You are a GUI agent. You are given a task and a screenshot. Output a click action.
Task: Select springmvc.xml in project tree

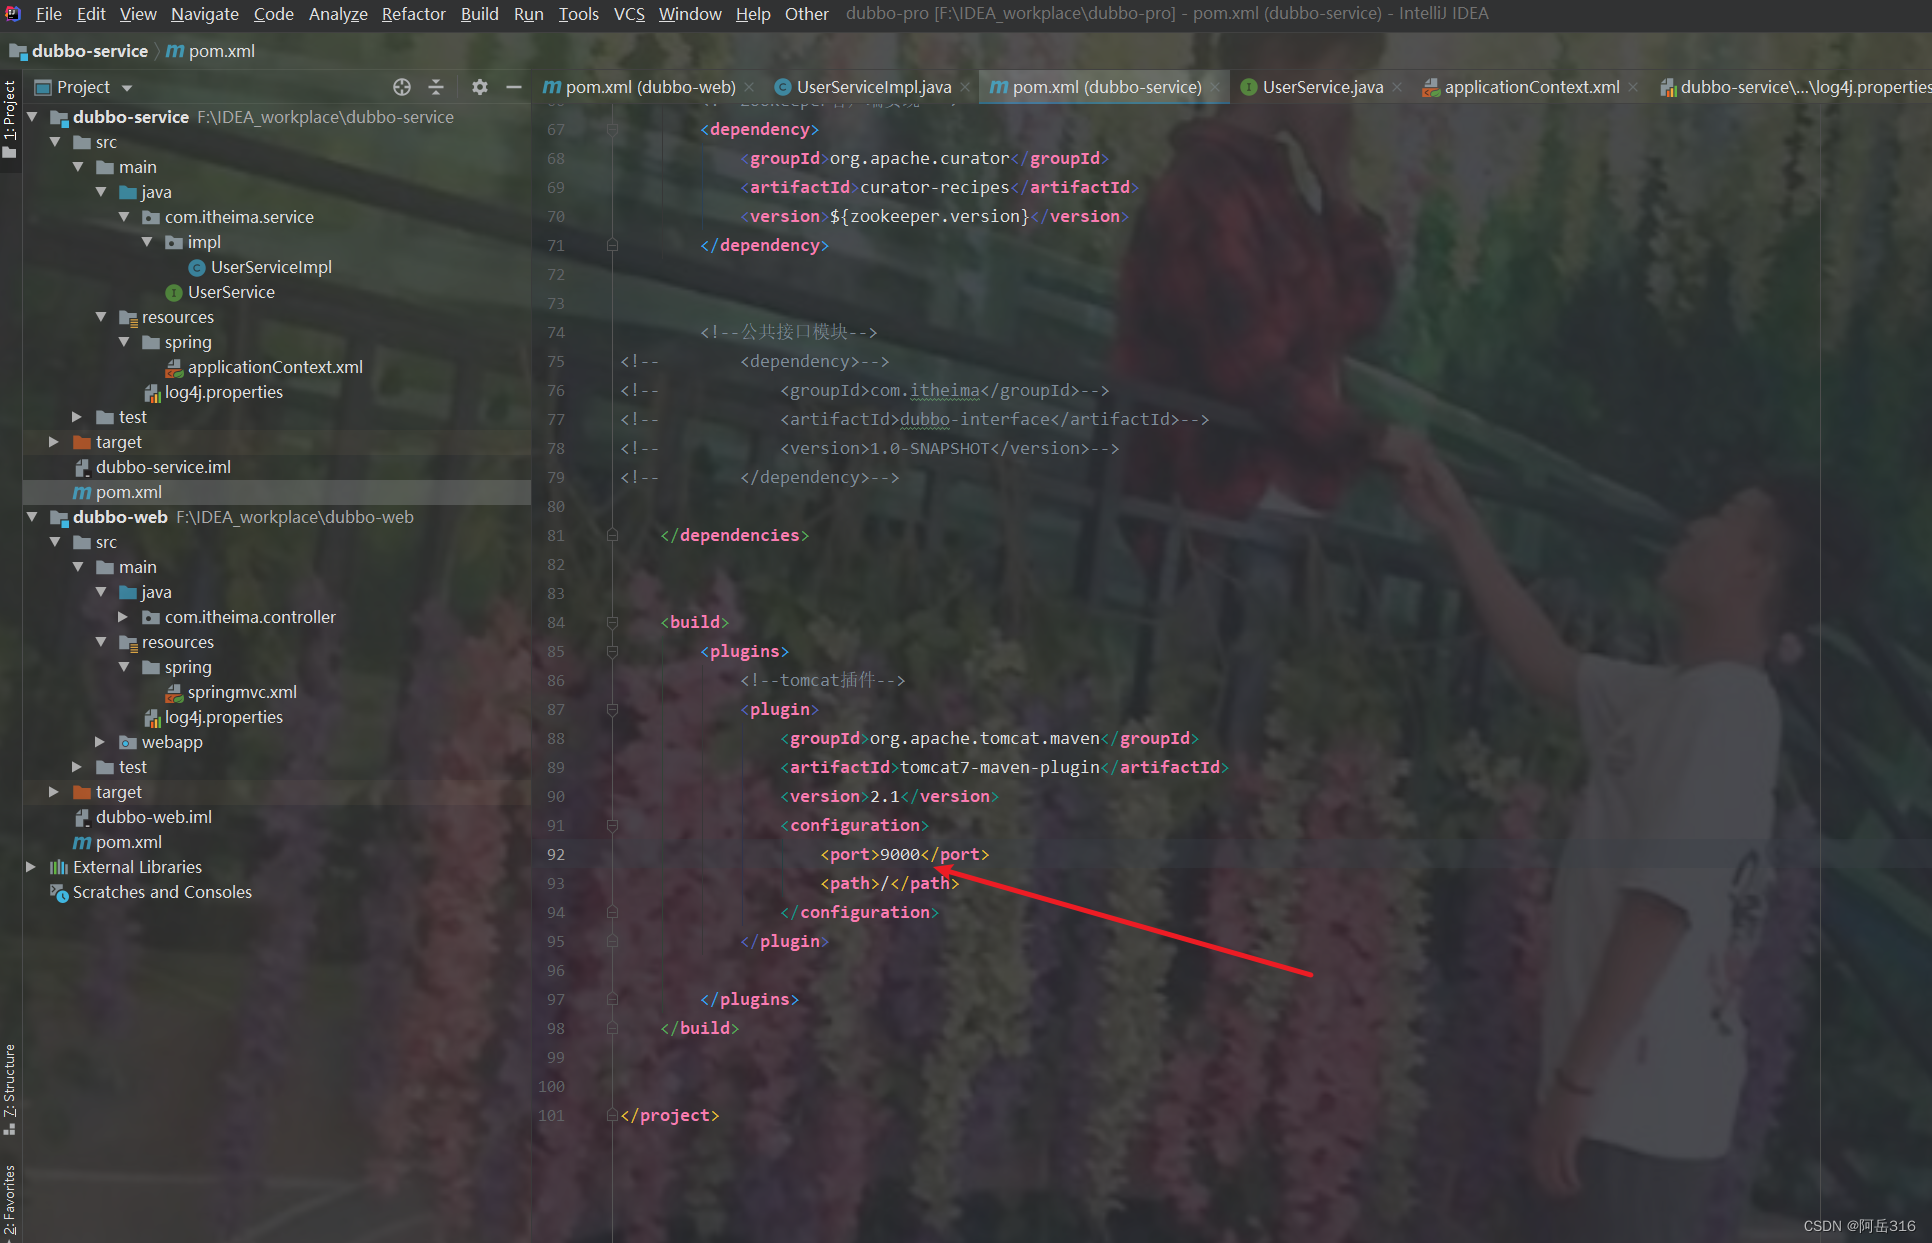(x=242, y=692)
